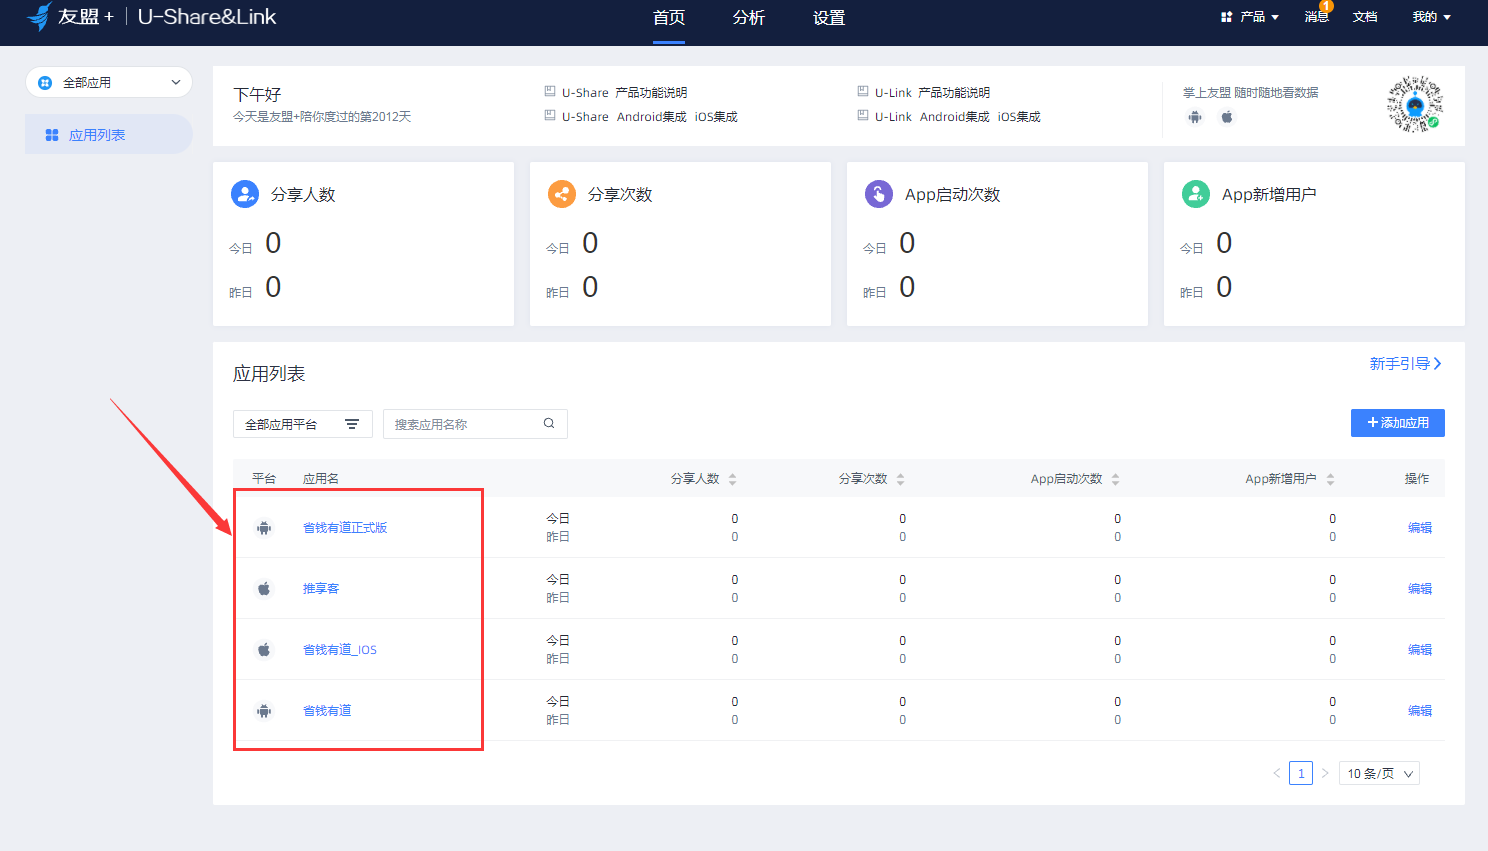The width and height of the screenshot is (1488, 851).
Task: Go to page 1 in pagination
Action: coord(1301,773)
